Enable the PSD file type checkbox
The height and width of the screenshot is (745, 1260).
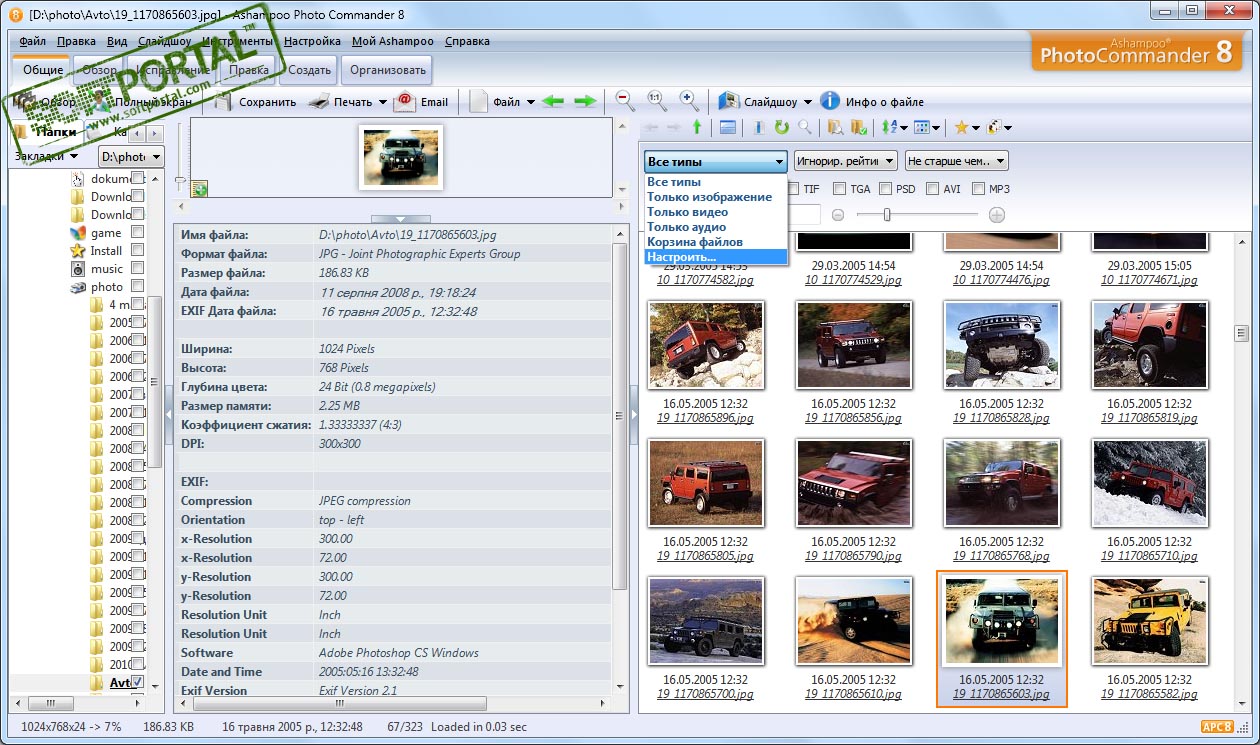pos(885,189)
